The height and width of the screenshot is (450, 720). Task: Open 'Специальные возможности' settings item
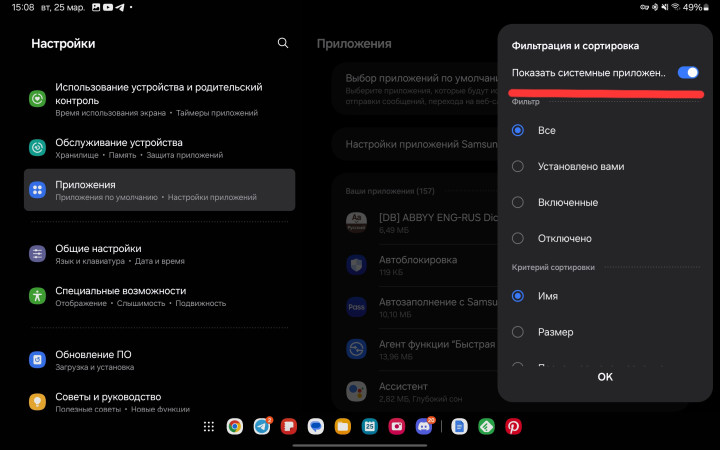(120, 295)
